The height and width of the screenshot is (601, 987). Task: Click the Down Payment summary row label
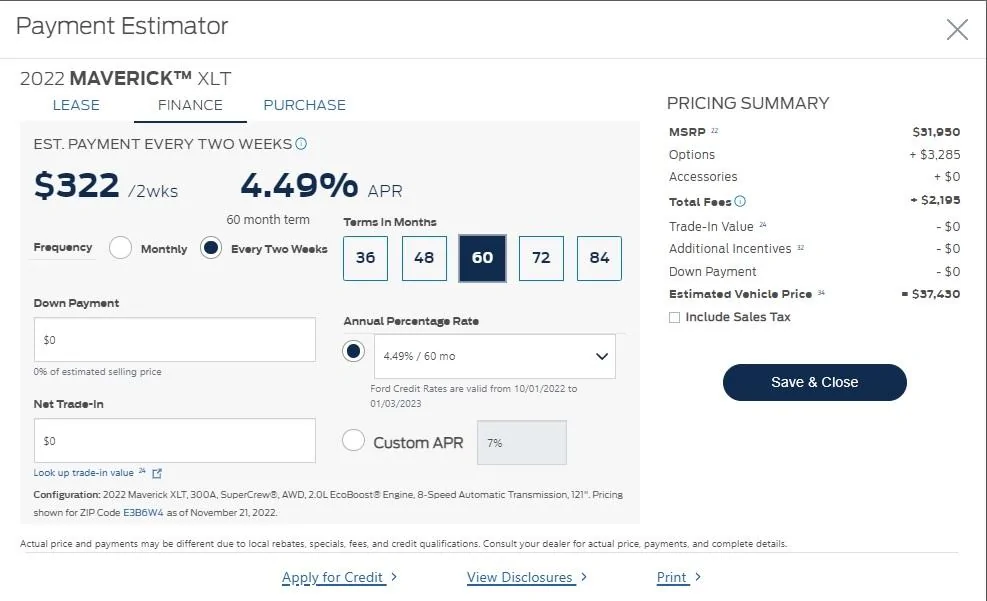(713, 272)
